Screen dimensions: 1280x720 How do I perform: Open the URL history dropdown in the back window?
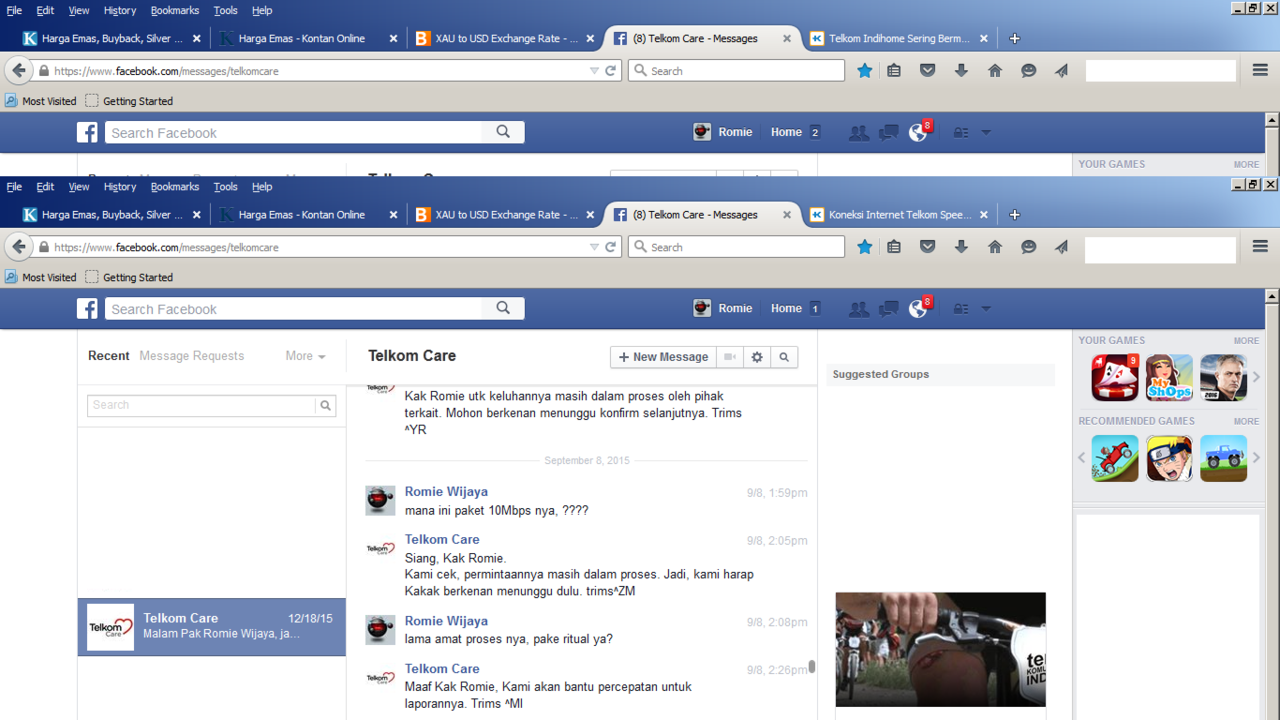[x=594, y=71]
